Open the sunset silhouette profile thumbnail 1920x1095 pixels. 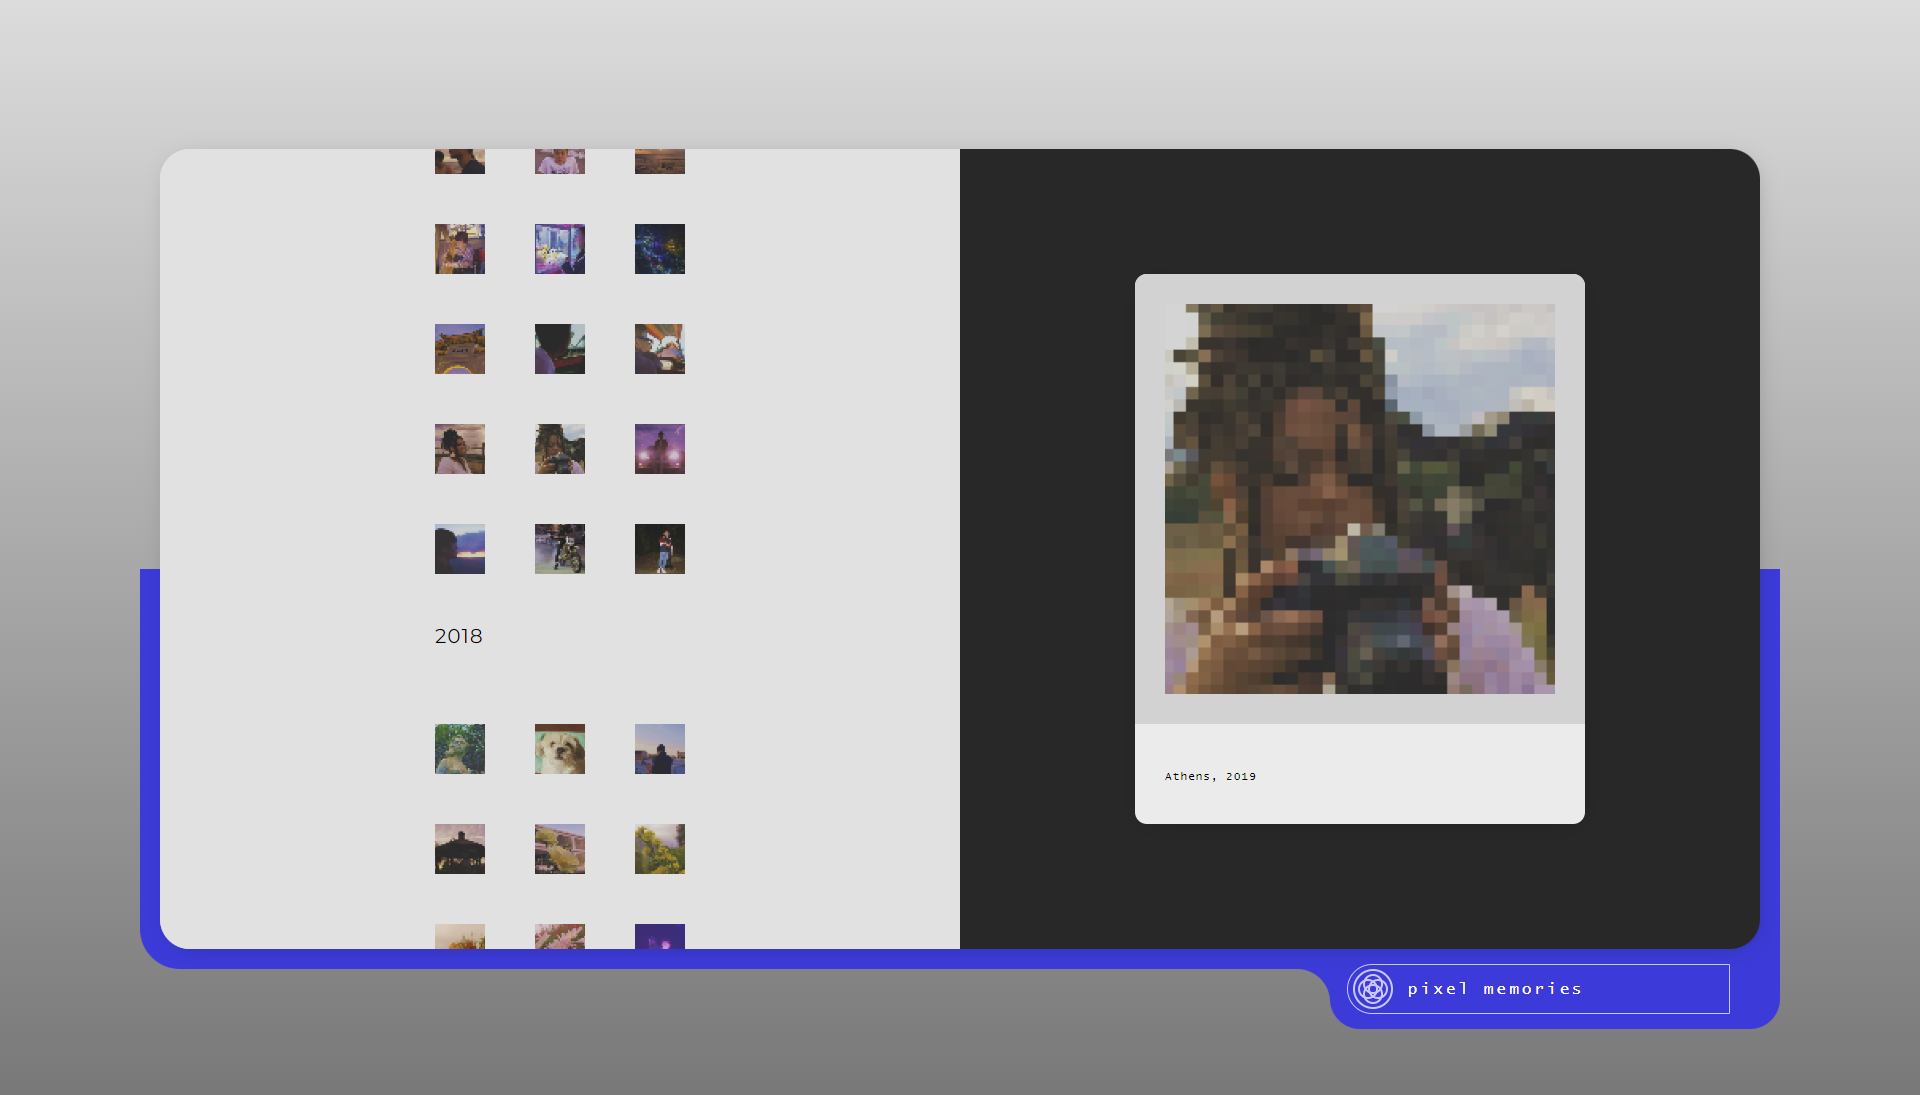(x=460, y=549)
